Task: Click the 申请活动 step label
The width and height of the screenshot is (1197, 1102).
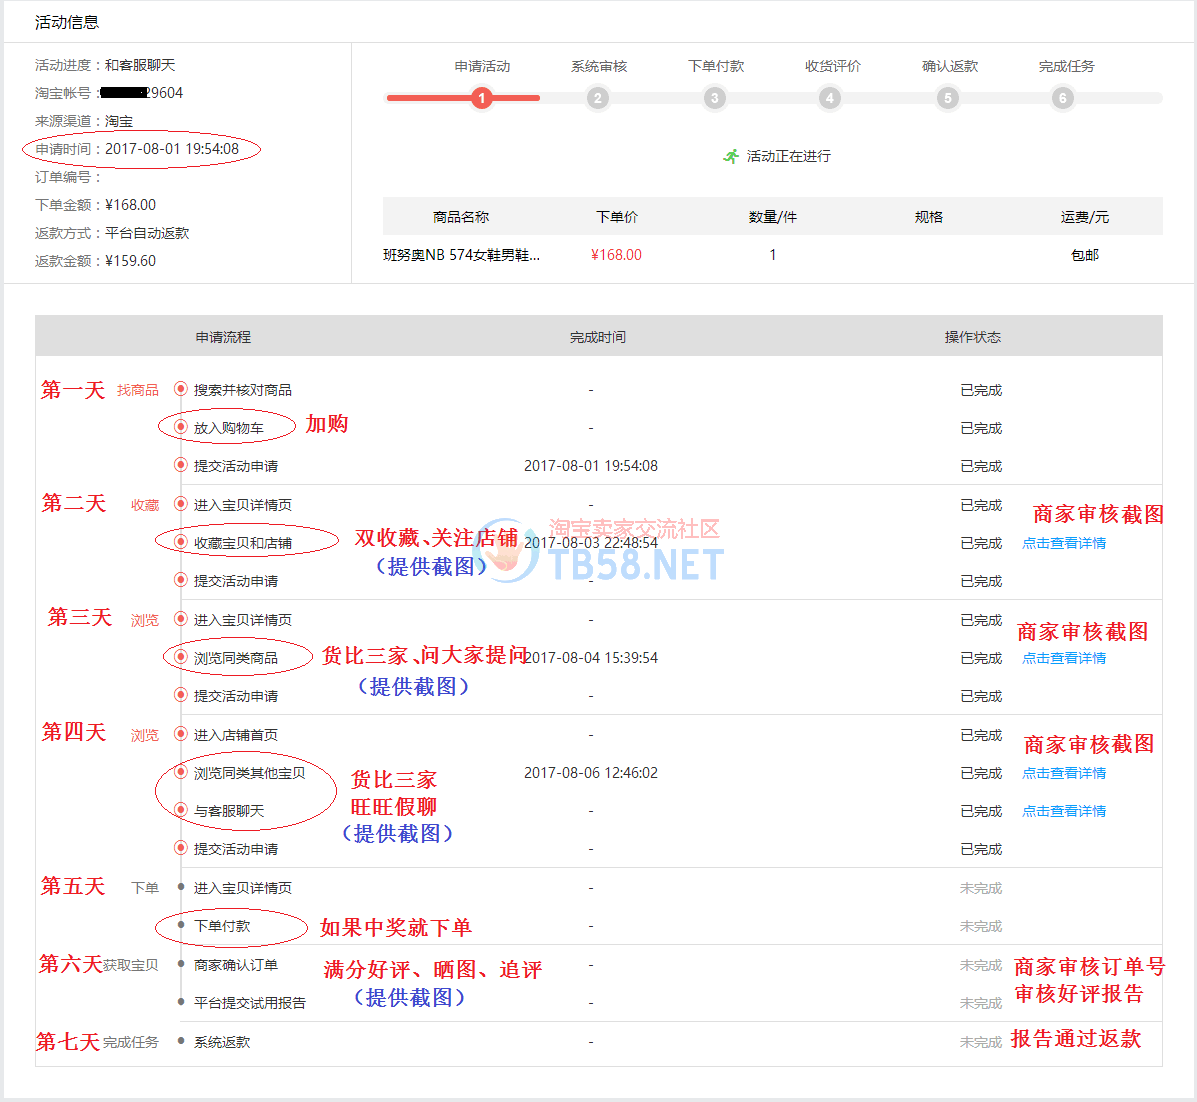Action: click(482, 66)
